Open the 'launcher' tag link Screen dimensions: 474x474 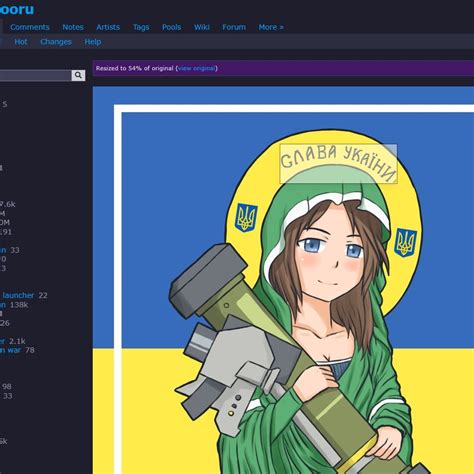tap(18, 295)
